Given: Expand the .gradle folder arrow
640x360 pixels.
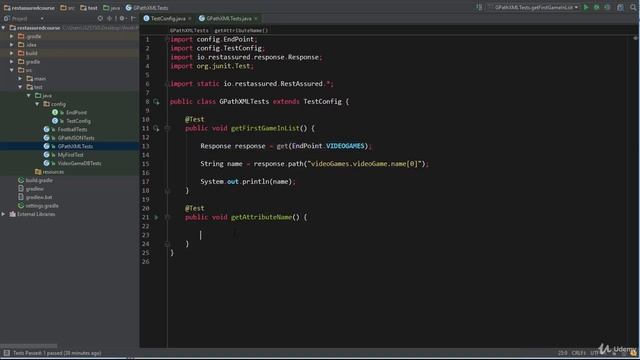Looking at the screenshot, I should 12,36.
